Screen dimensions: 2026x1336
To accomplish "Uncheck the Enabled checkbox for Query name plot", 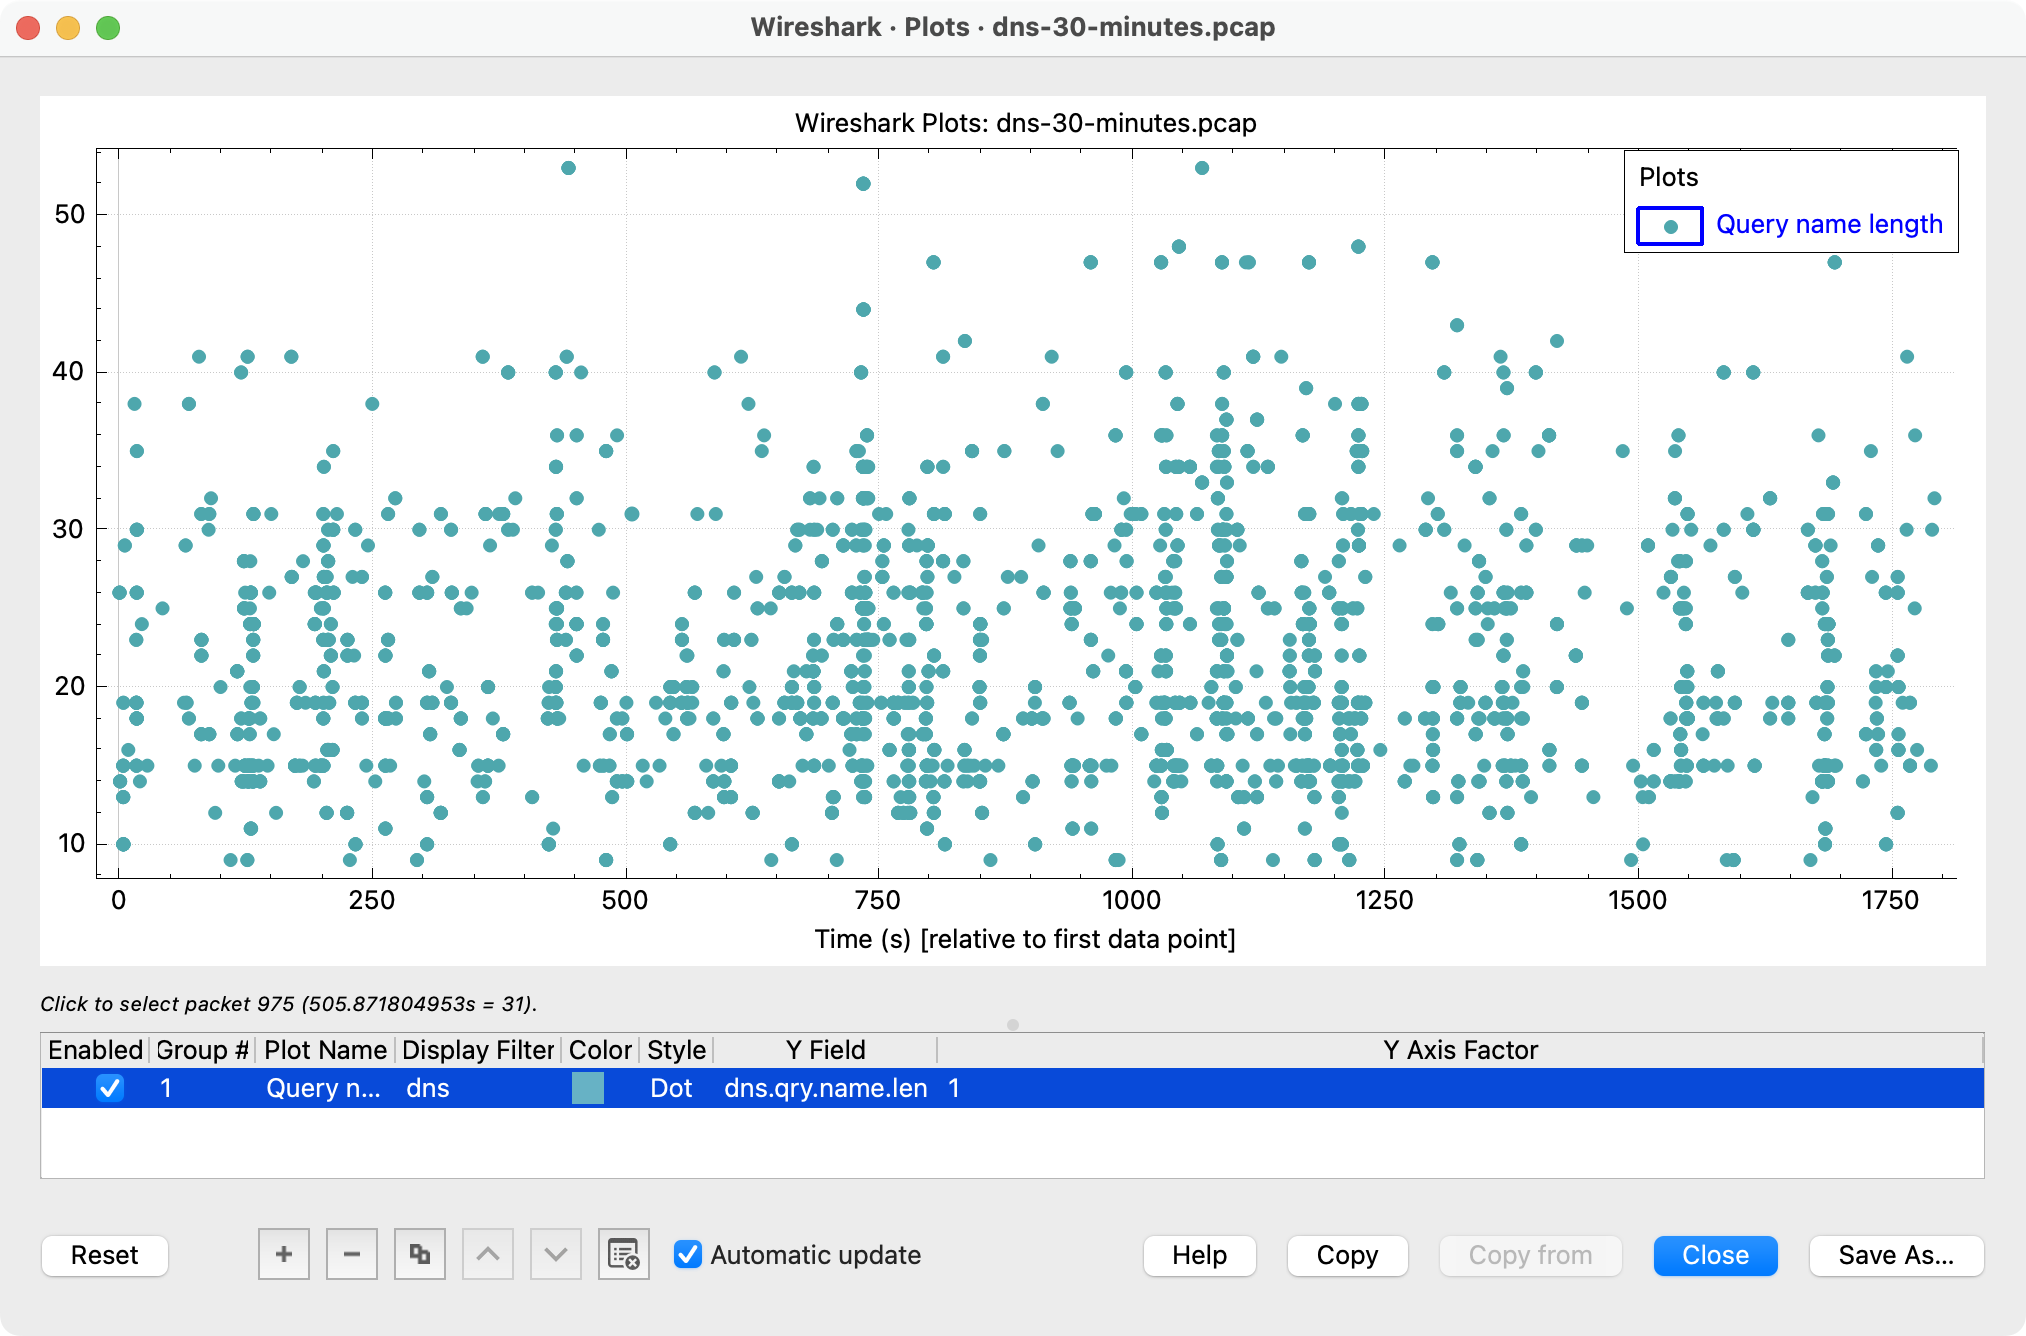I will (x=109, y=1088).
